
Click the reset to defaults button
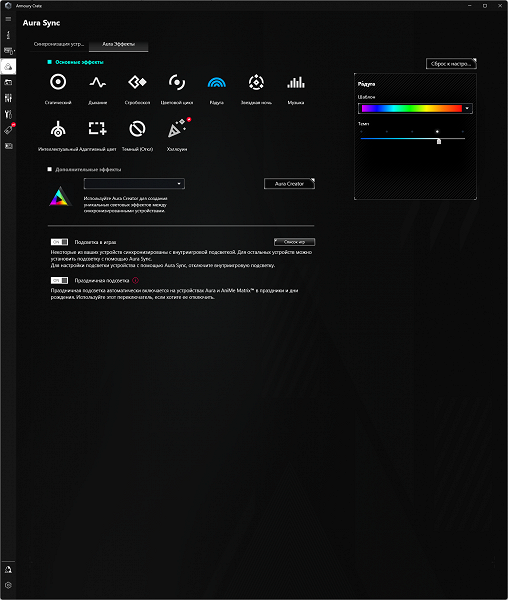tap(451, 64)
